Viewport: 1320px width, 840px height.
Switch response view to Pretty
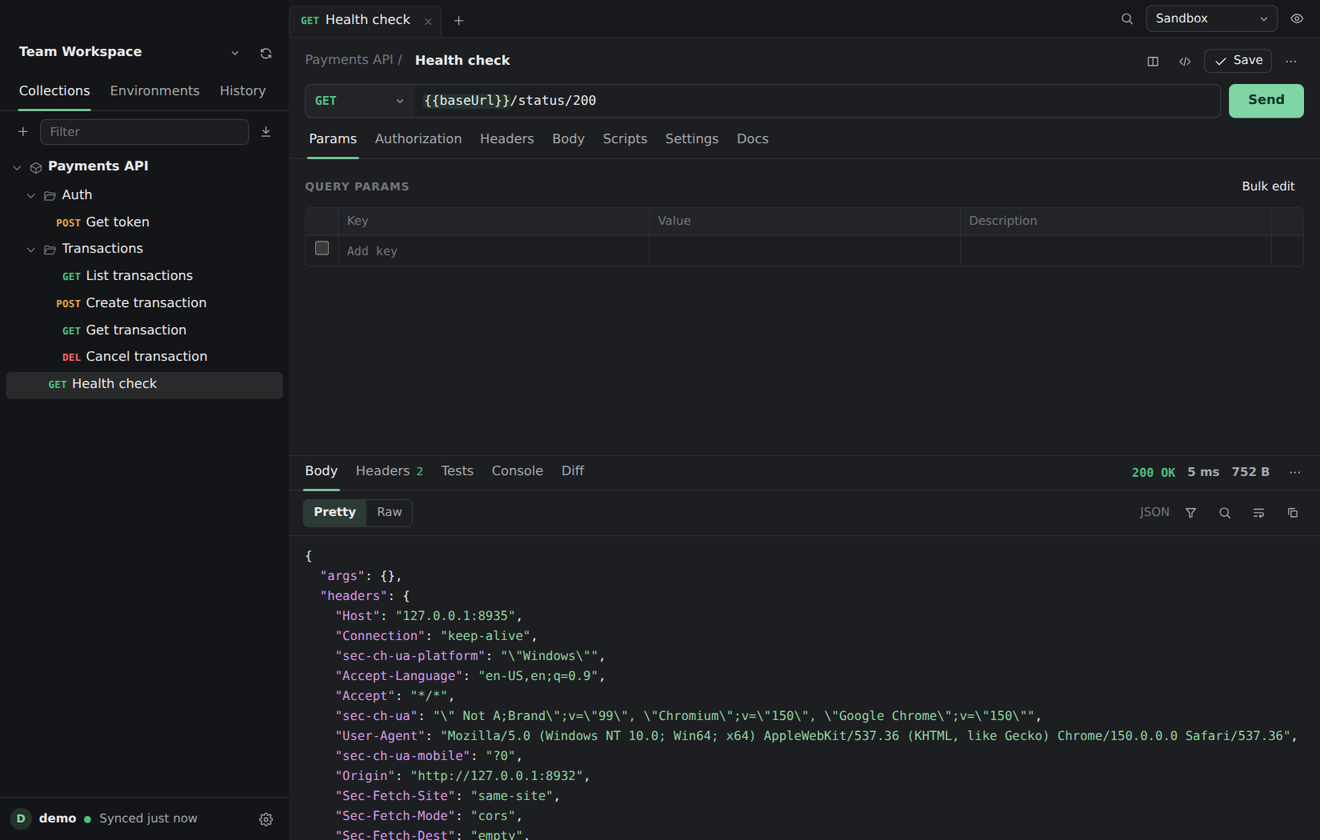point(335,512)
